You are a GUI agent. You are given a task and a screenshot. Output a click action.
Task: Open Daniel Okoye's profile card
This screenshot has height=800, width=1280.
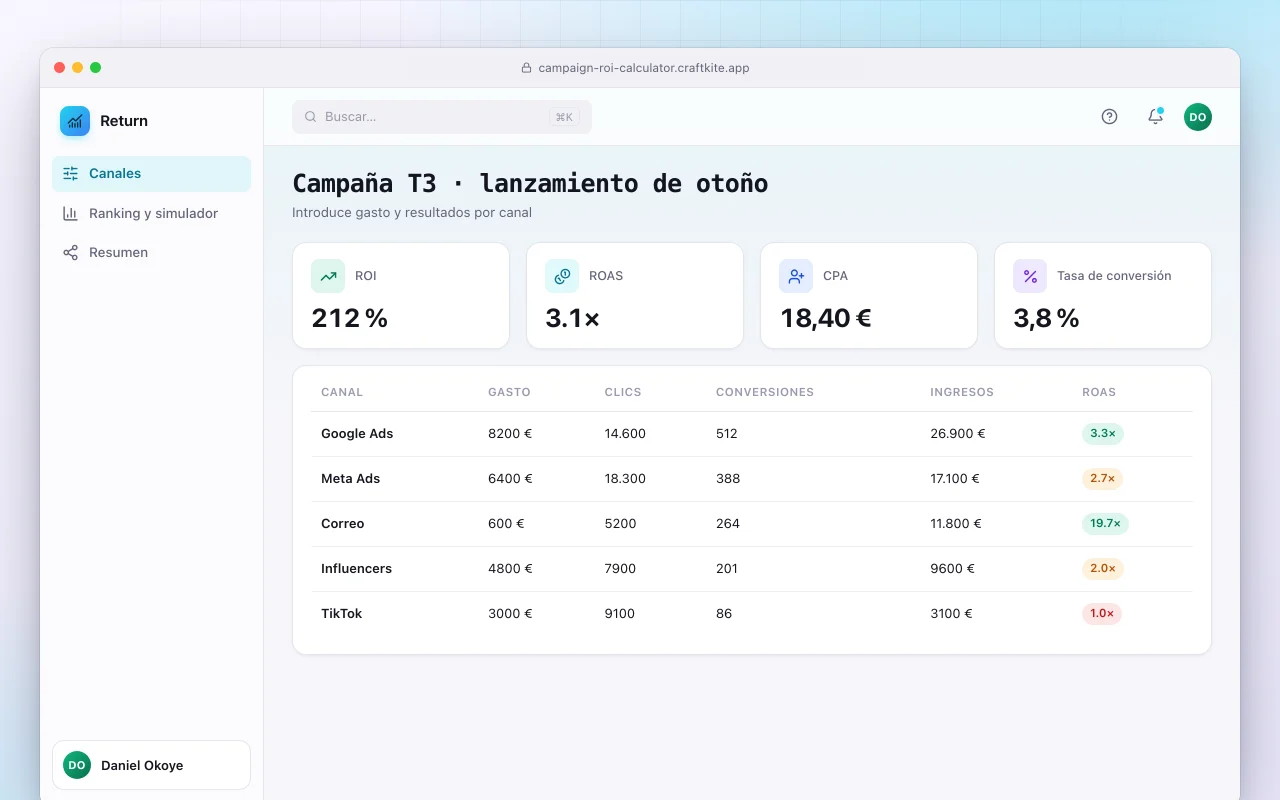click(151, 765)
